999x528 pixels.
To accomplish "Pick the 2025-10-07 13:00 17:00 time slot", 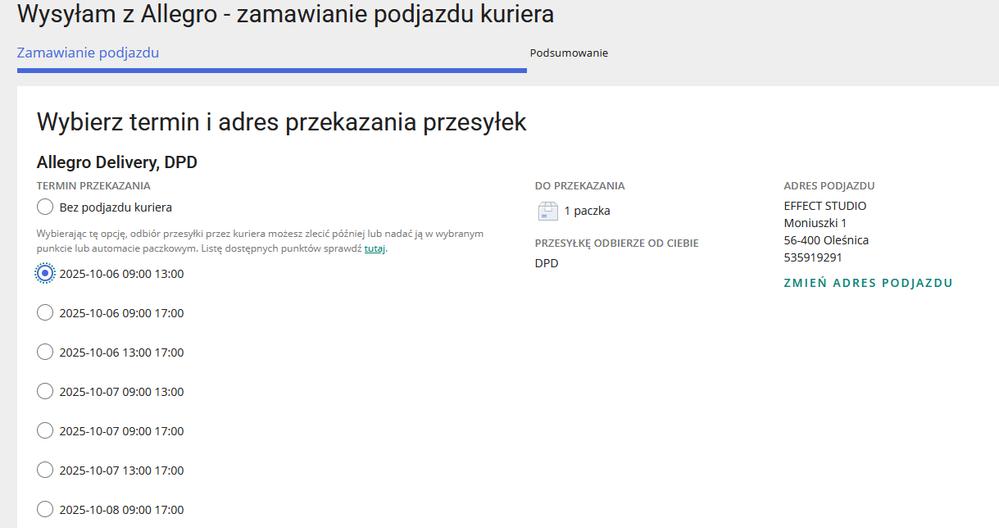I will point(45,470).
